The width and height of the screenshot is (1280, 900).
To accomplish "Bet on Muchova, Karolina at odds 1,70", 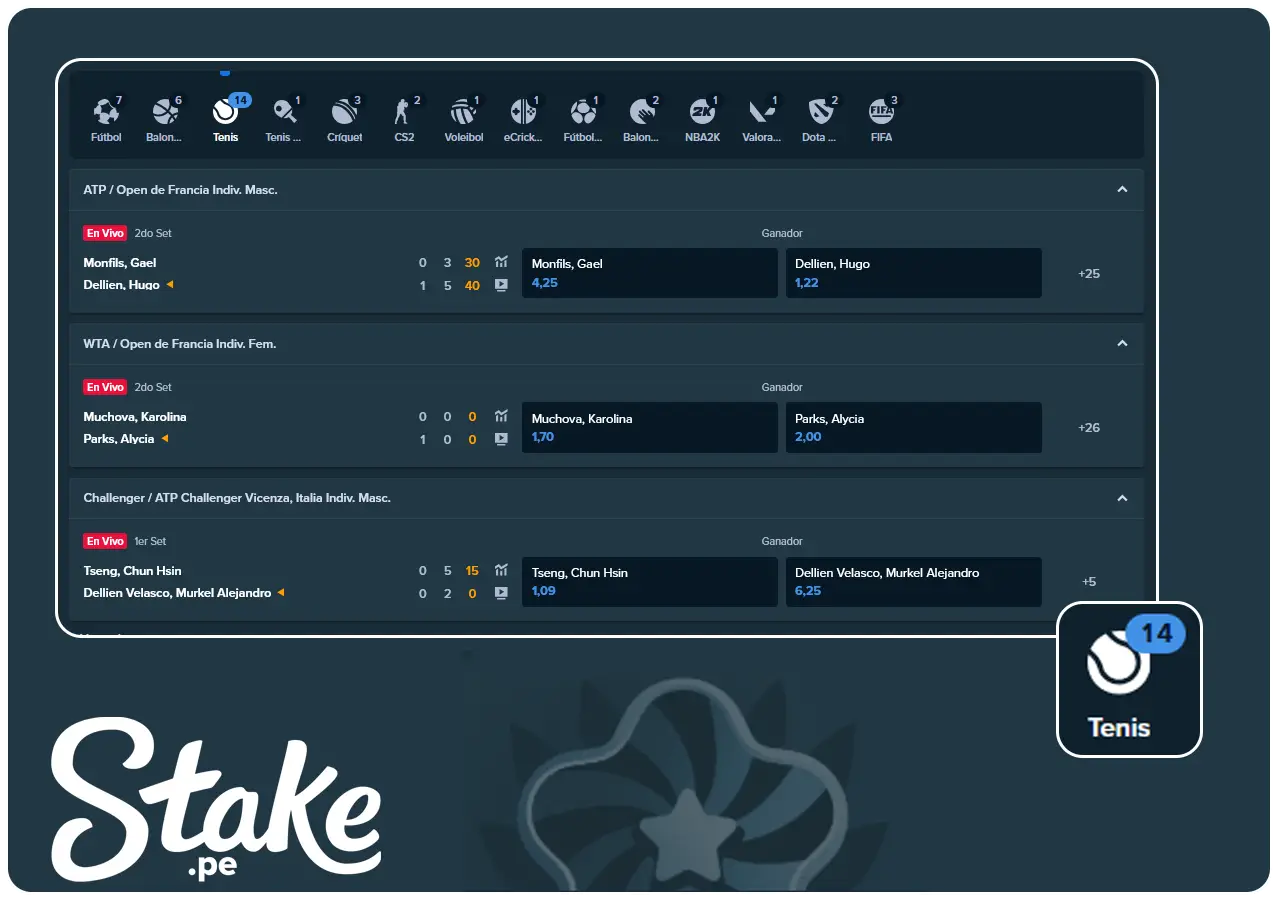I will click(650, 427).
